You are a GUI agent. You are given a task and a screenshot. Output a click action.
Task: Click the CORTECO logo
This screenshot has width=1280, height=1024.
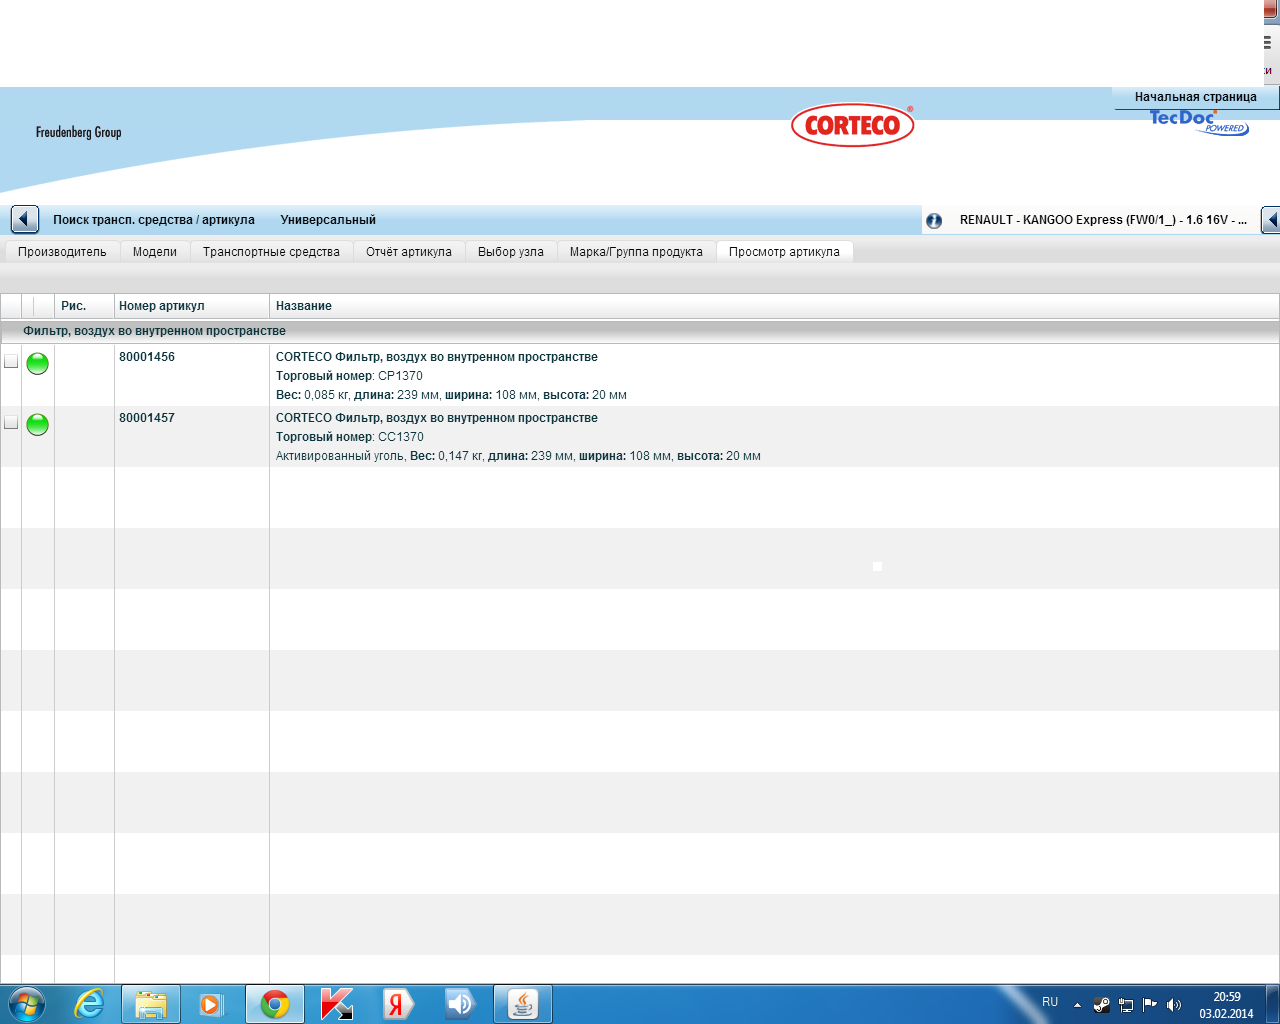tap(853, 125)
